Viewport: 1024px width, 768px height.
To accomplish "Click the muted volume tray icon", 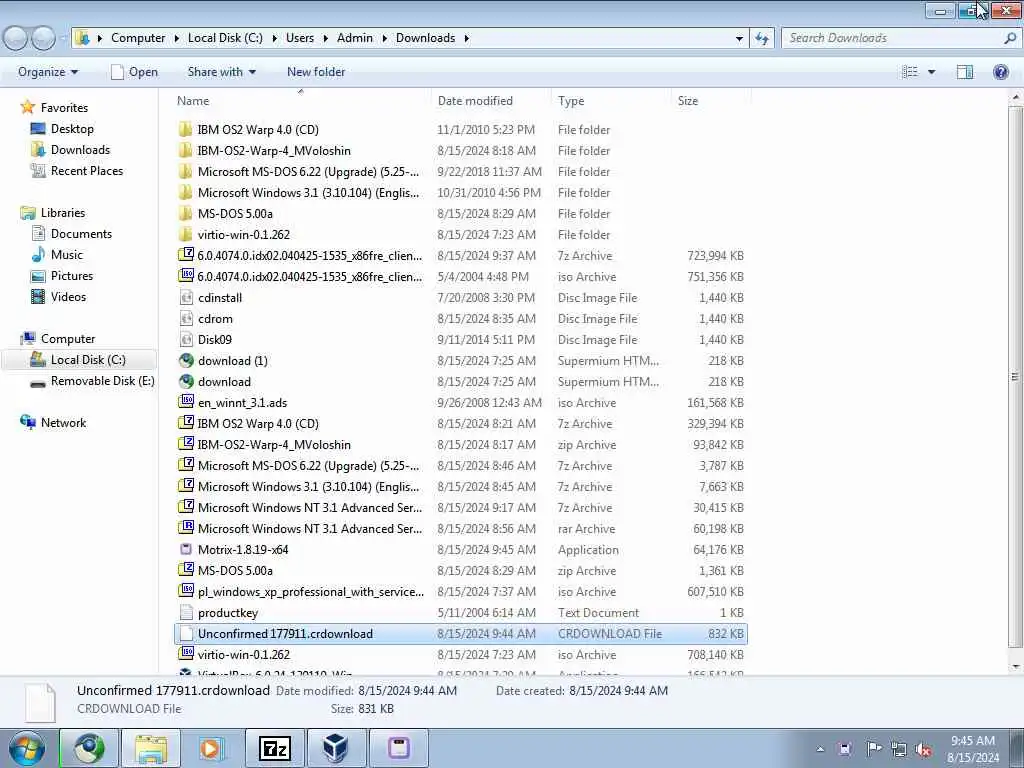I will click(923, 749).
